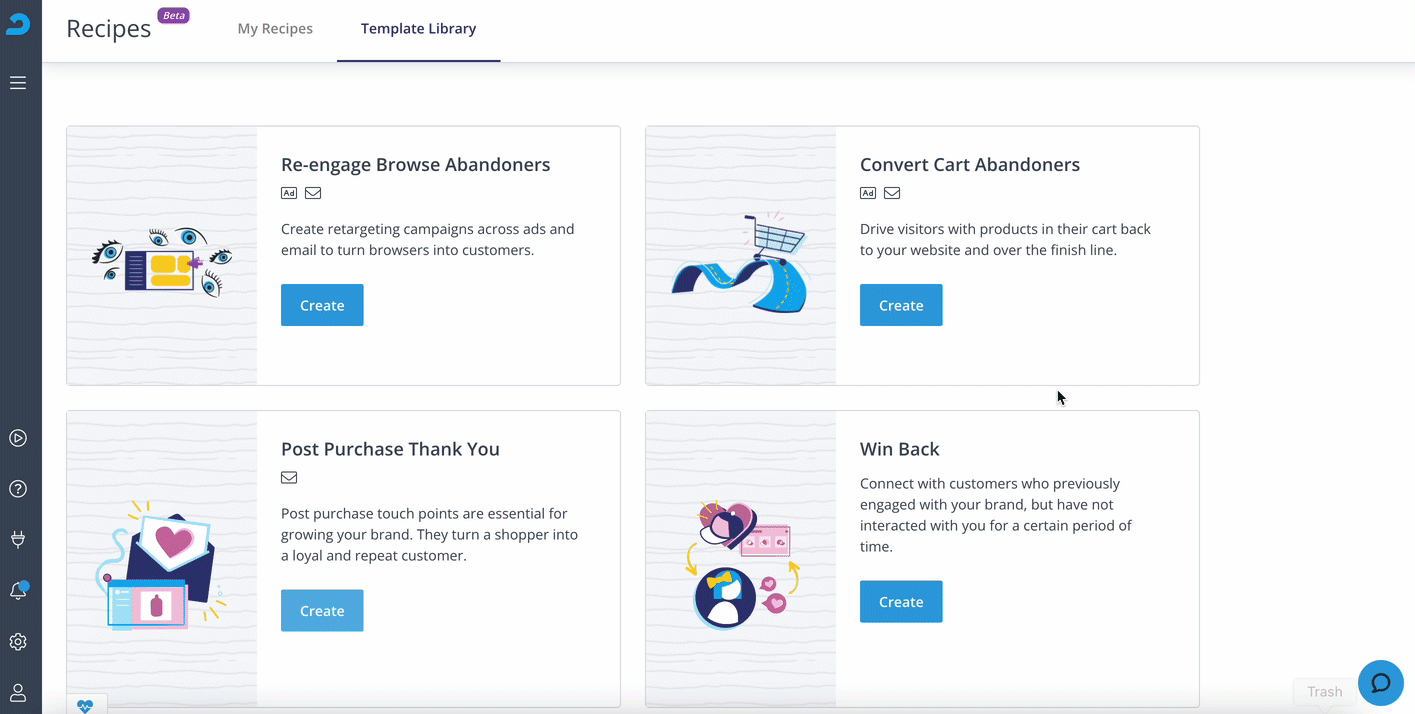The image size is (1415, 714).
Task: Open the help question mark icon
Action: coord(18,489)
